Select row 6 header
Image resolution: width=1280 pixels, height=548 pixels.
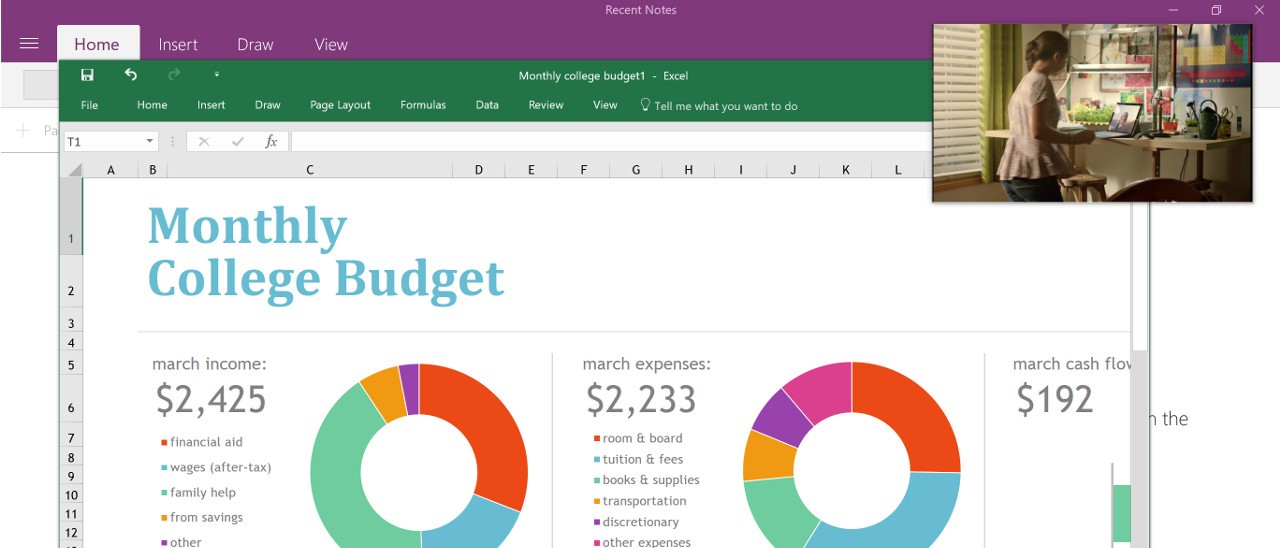tap(71, 402)
